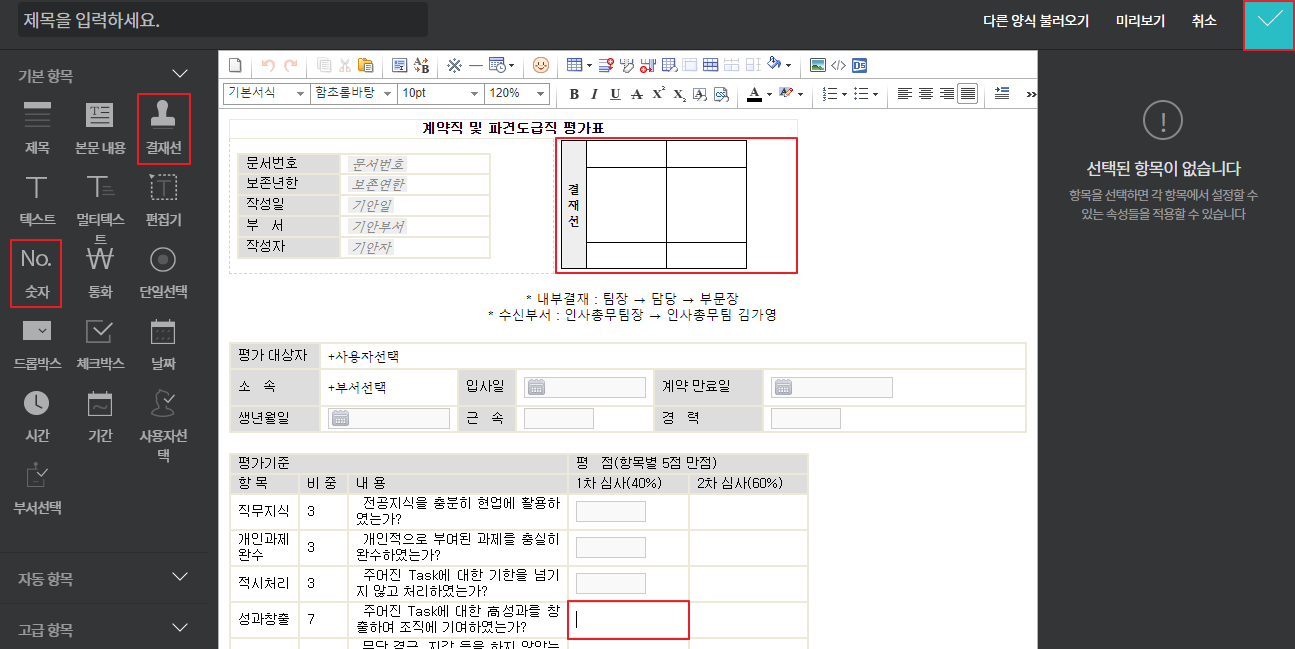Screen dimensions: 1295x649
Task: Open HTML source code view
Action: (838, 65)
